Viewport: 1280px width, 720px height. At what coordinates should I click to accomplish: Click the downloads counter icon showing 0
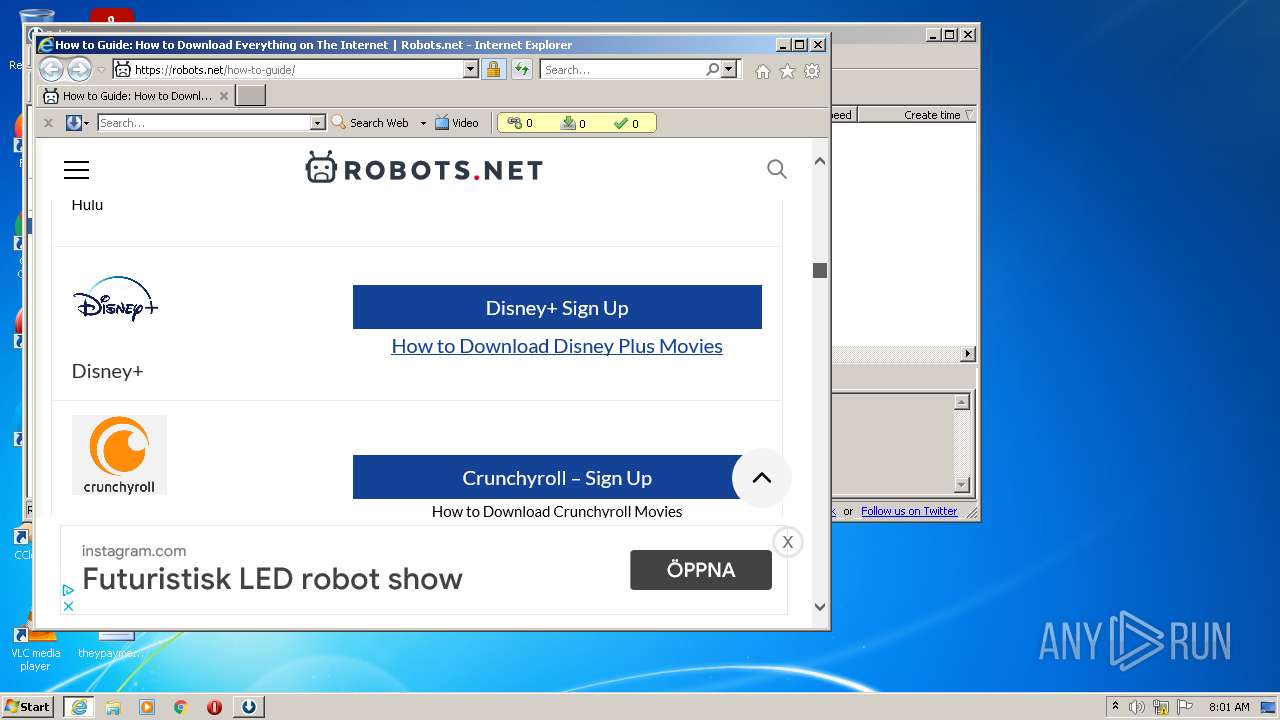[x=568, y=123]
